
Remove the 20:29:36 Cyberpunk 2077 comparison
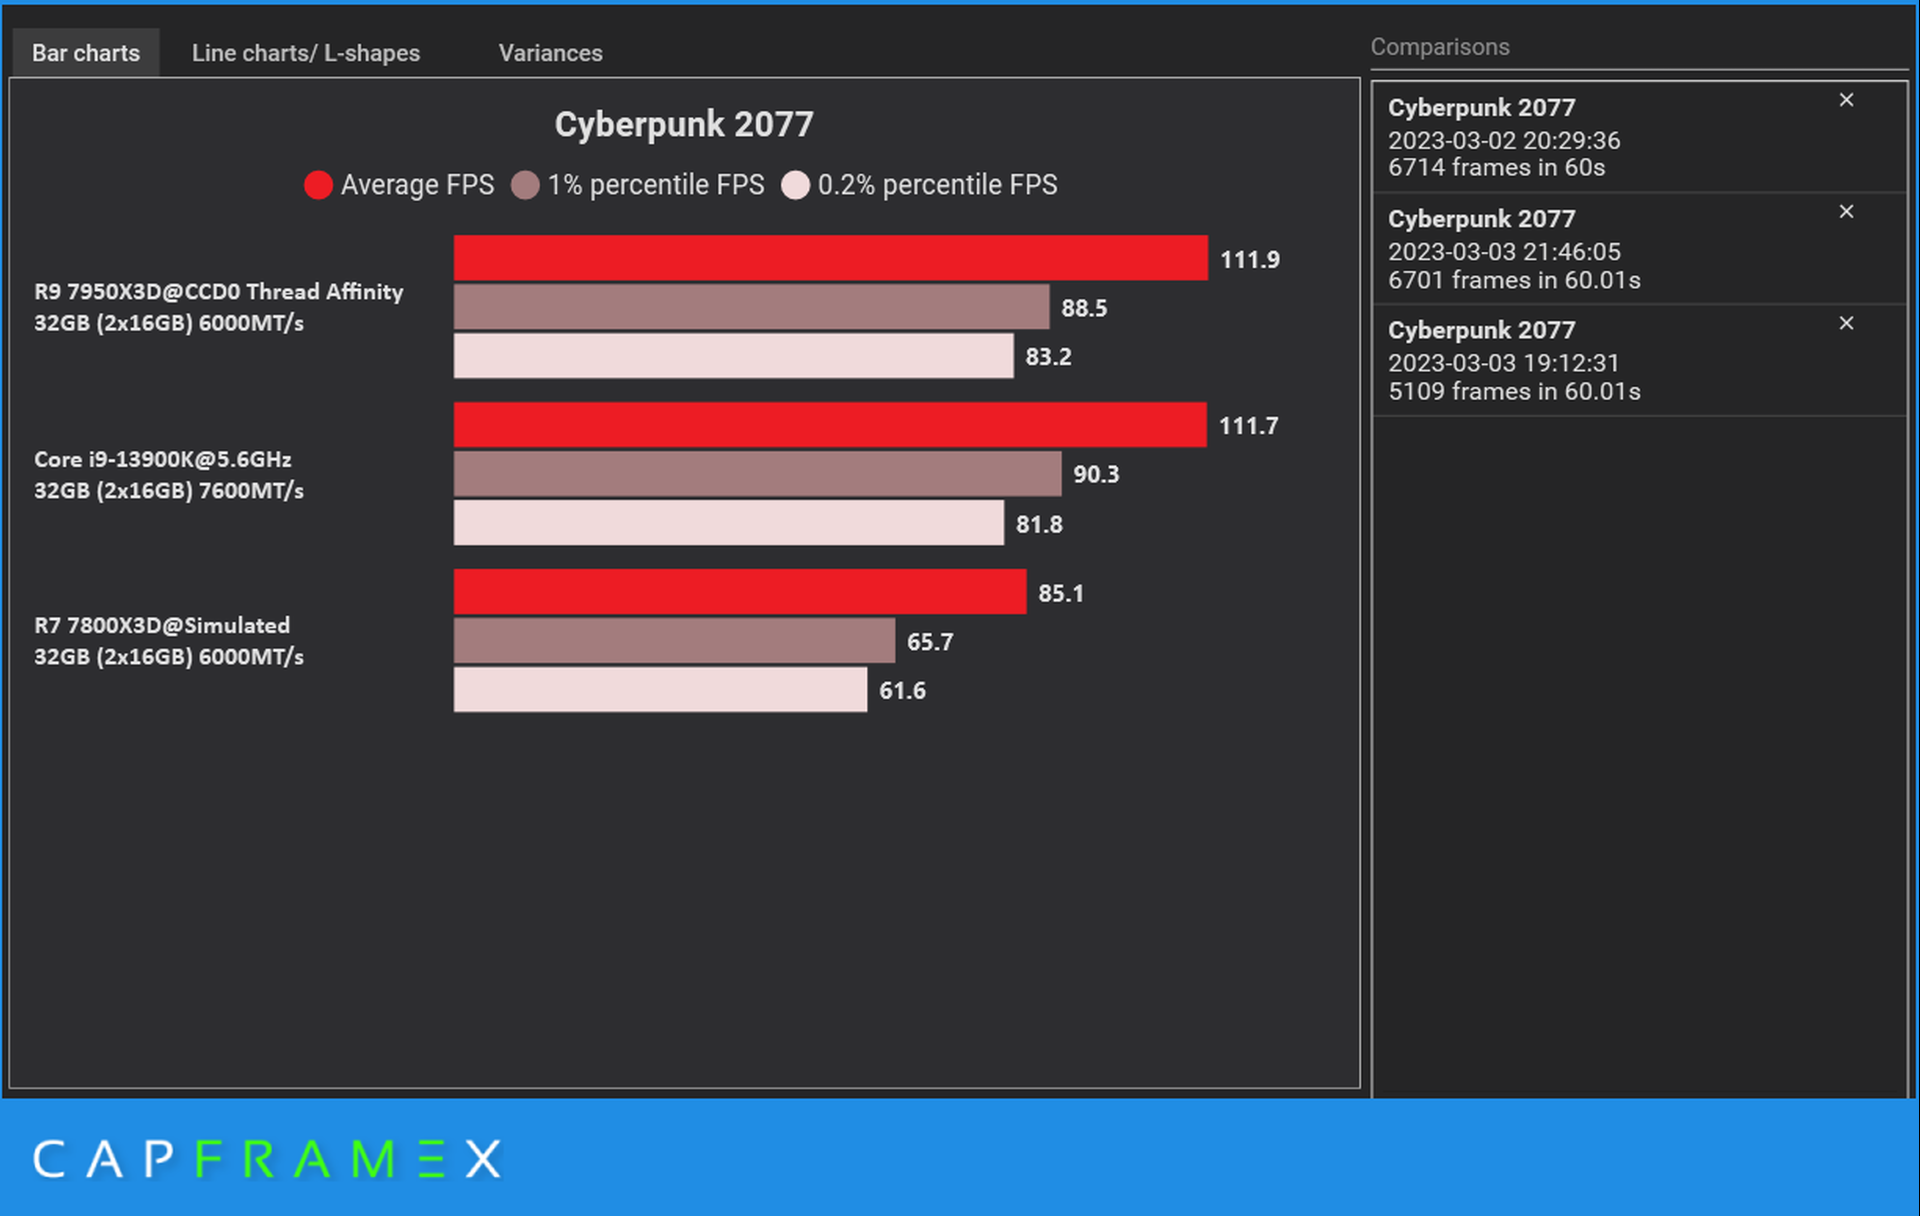(x=1846, y=100)
